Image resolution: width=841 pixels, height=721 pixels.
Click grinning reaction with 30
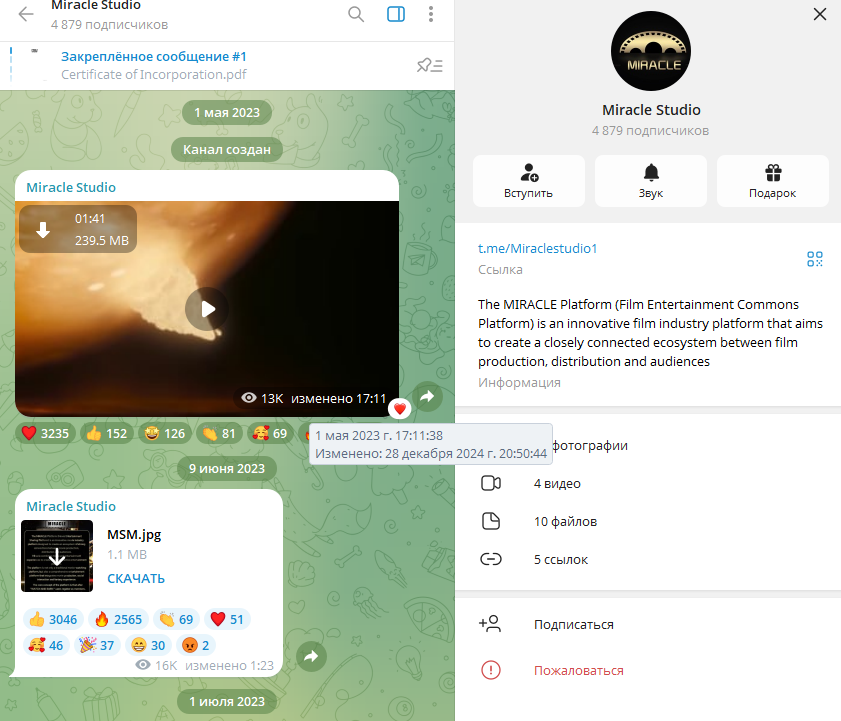[149, 645]
